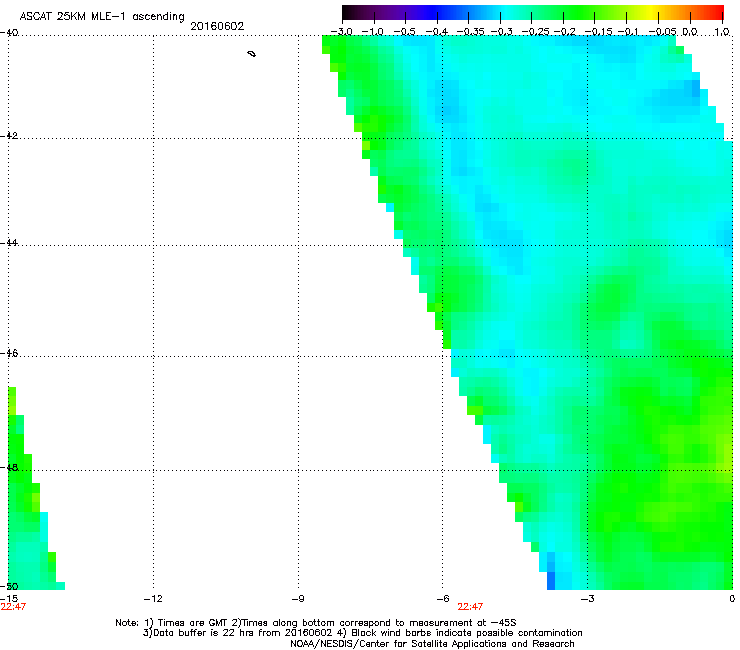This screenshot has width=740, height=650.
Task: Click the '-1.0' colorbar label
Action: pyautogui.click(x=373, y=32)
